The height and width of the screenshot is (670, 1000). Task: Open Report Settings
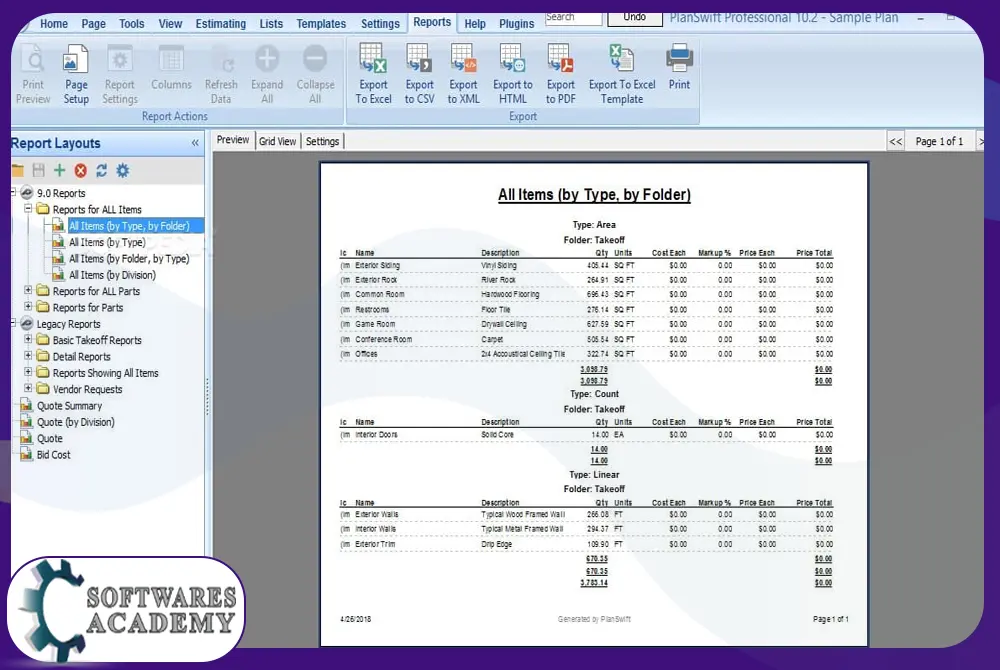pyautogui.click(x=120, y=75)
